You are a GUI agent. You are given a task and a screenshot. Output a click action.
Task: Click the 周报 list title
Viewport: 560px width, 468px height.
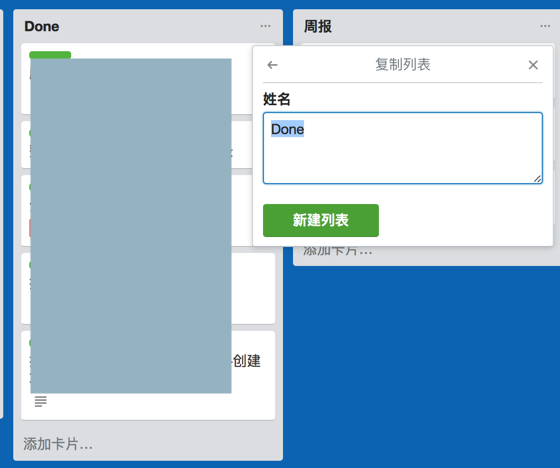point(318,26)
